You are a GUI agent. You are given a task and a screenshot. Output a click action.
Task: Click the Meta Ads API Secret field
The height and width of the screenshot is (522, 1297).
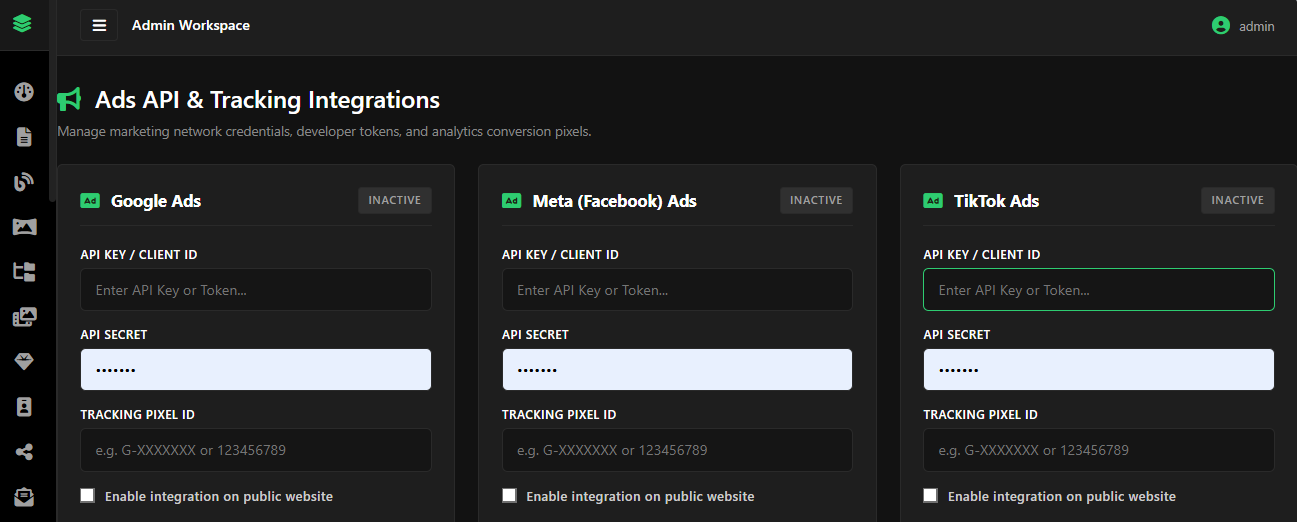(677, 370)
